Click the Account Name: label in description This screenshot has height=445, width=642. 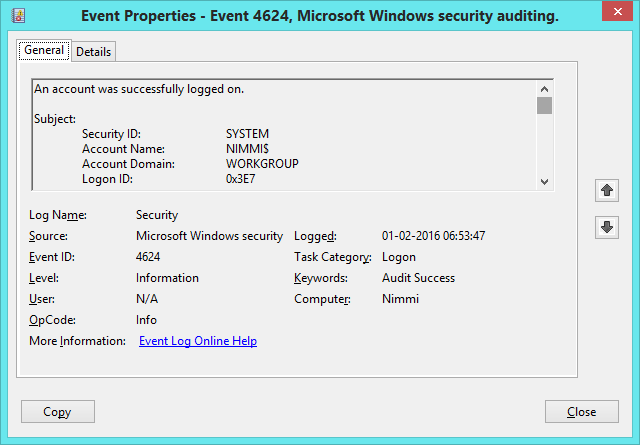123,149
